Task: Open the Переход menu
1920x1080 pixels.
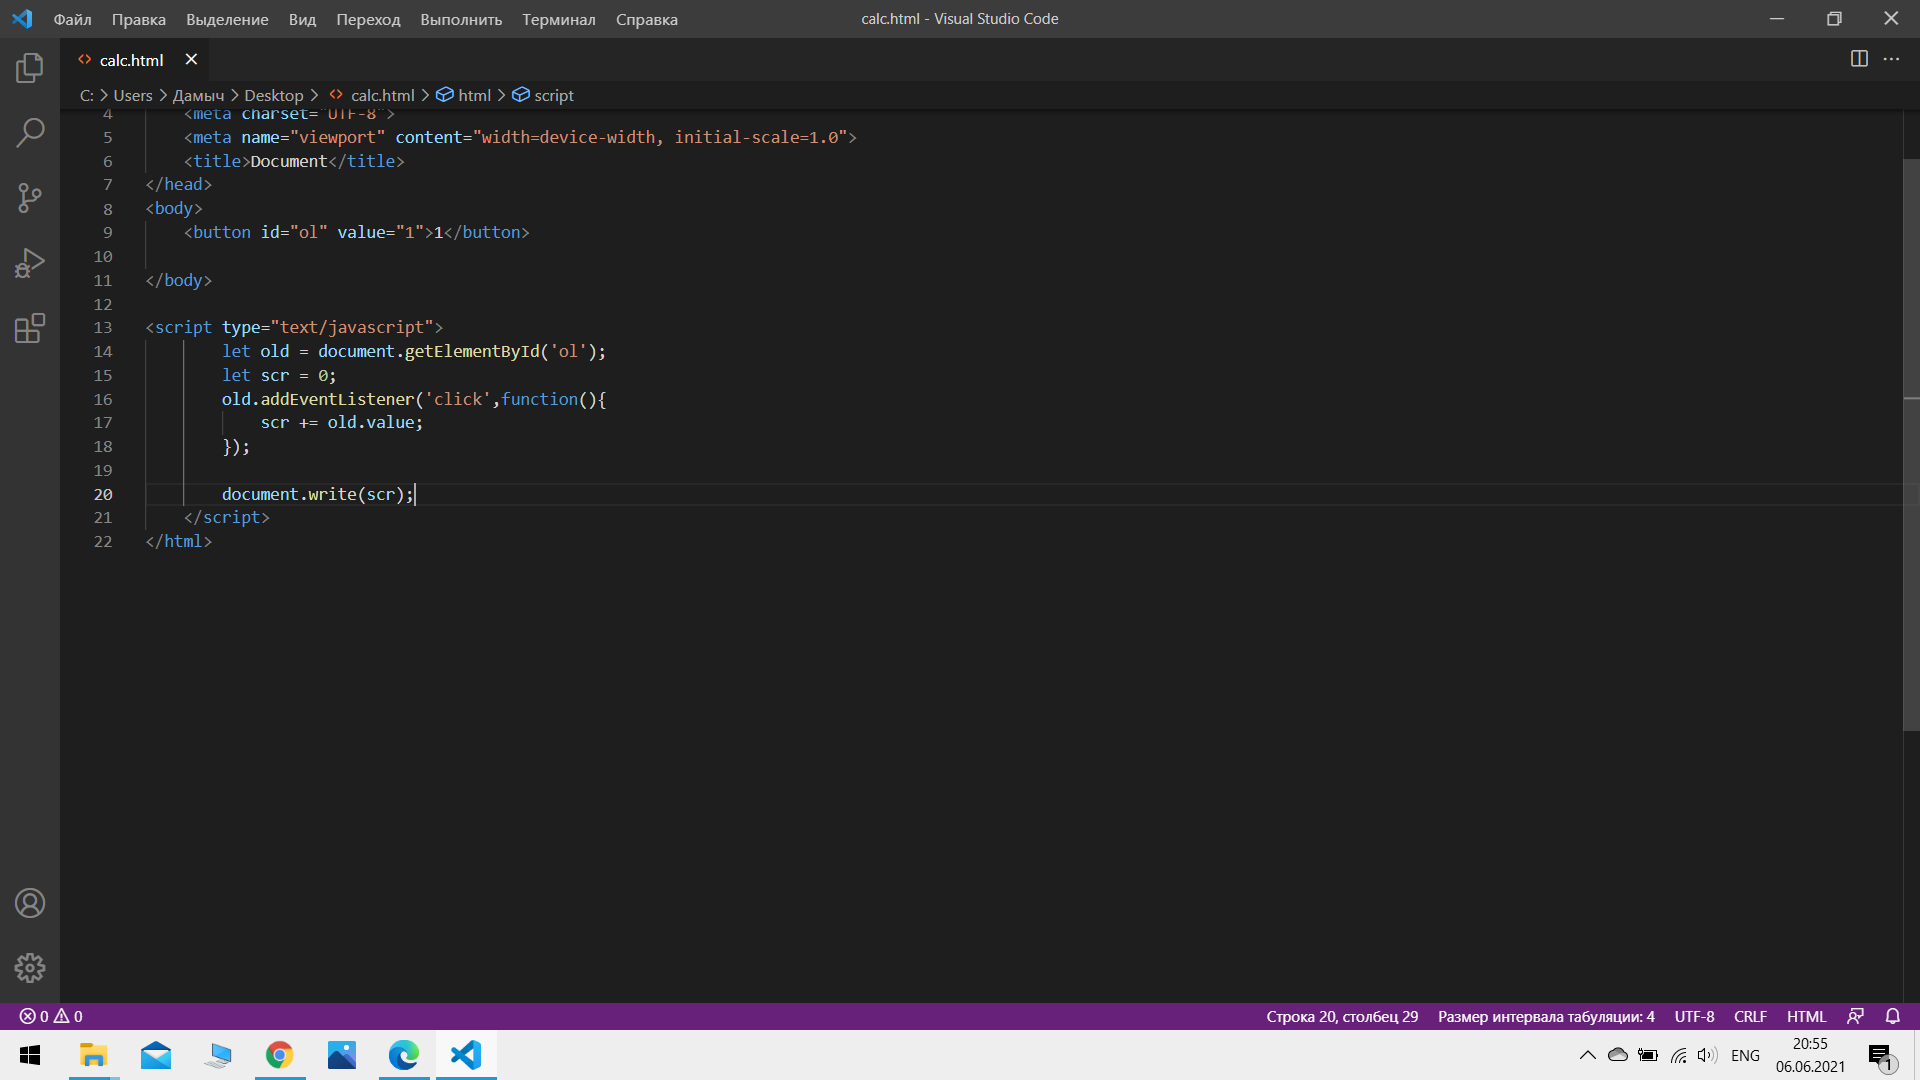Action: tap(368, 19)
